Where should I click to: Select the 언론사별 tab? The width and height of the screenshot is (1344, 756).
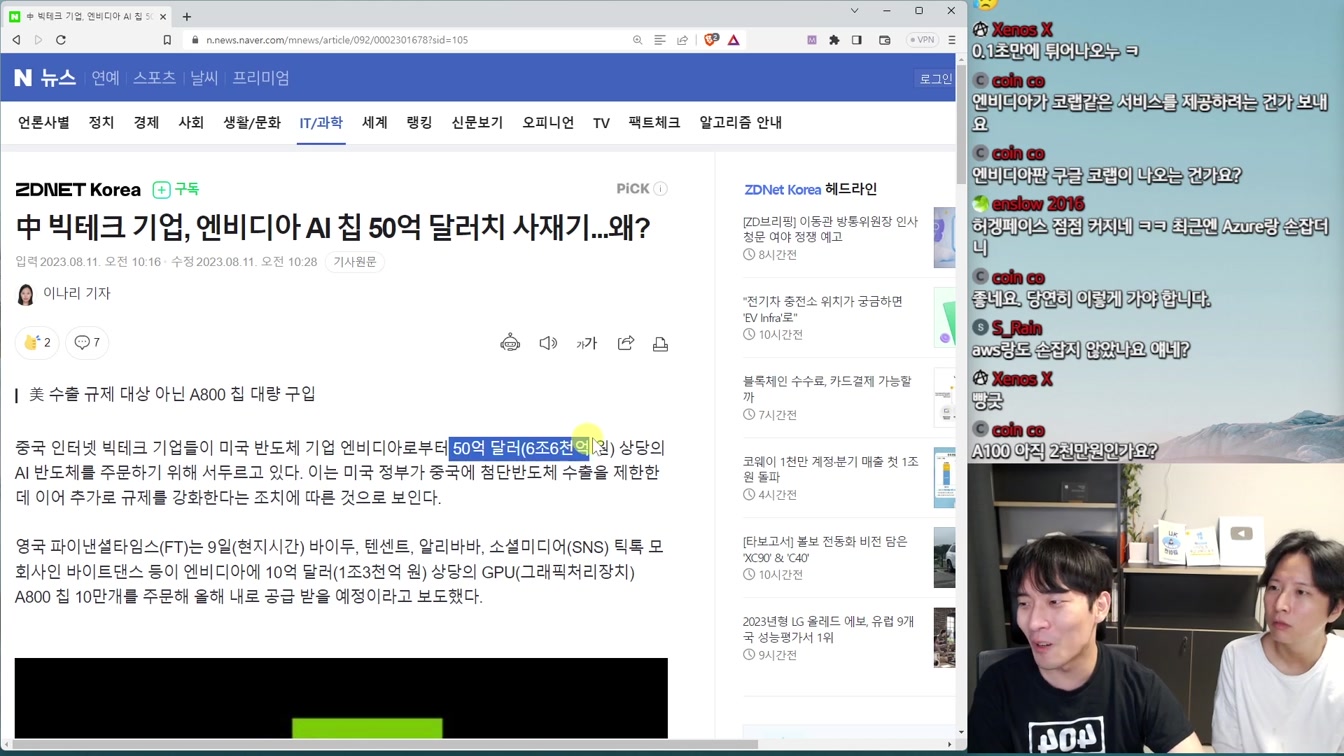coord(43,122)
